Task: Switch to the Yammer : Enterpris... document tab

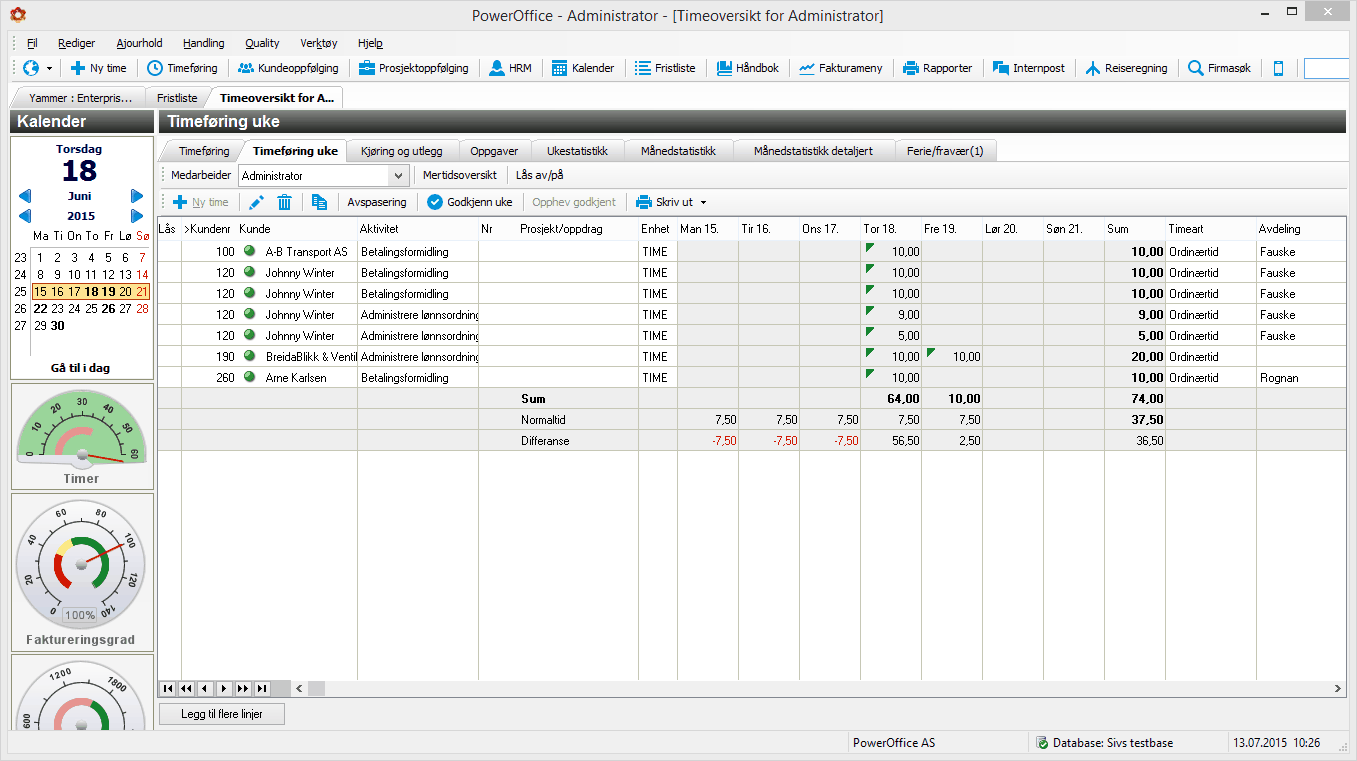Action: click(x=80, y=98)
